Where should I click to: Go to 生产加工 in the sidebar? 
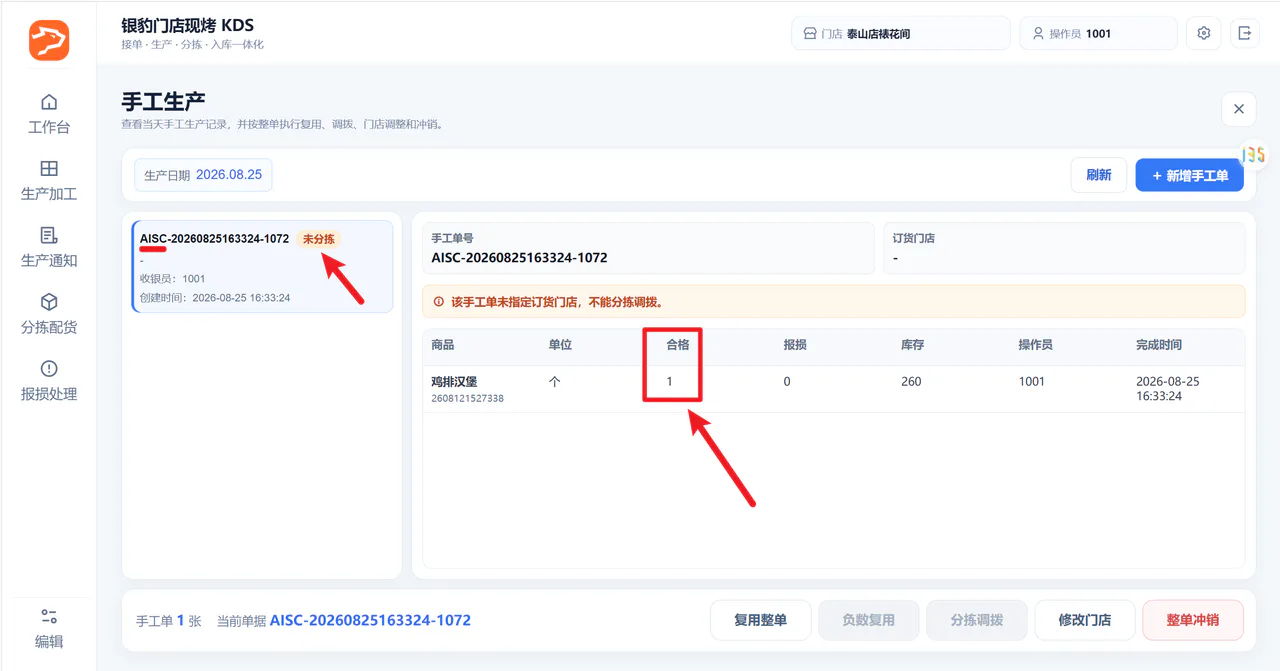[x=49, y=181]
